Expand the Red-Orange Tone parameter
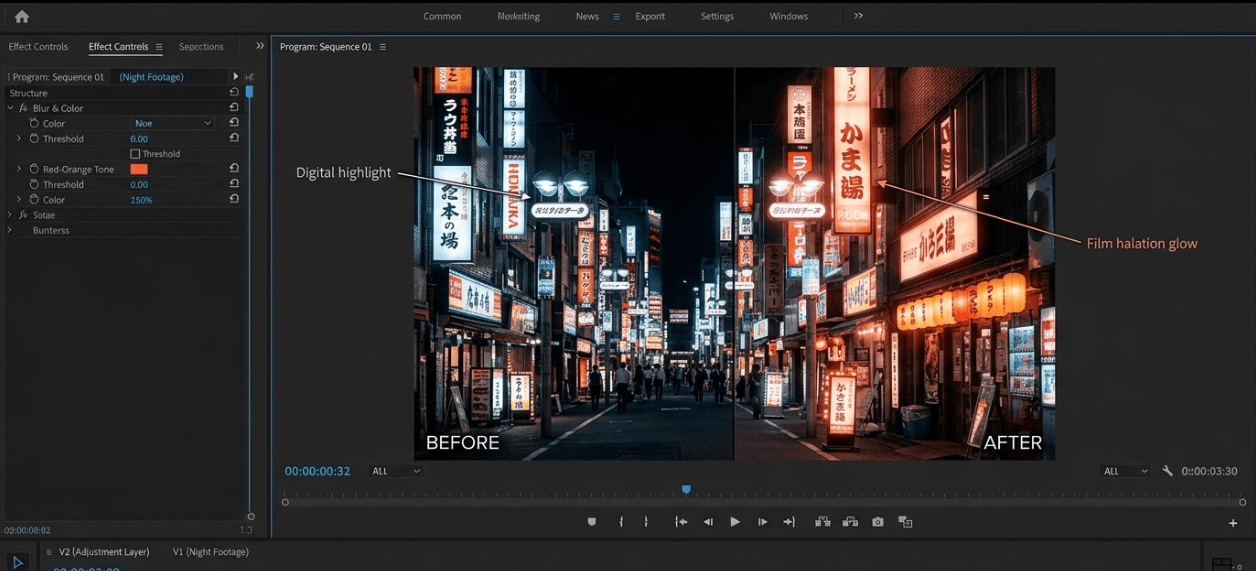1256x571 pixels. pyautogui.click(x=19, y=169)
